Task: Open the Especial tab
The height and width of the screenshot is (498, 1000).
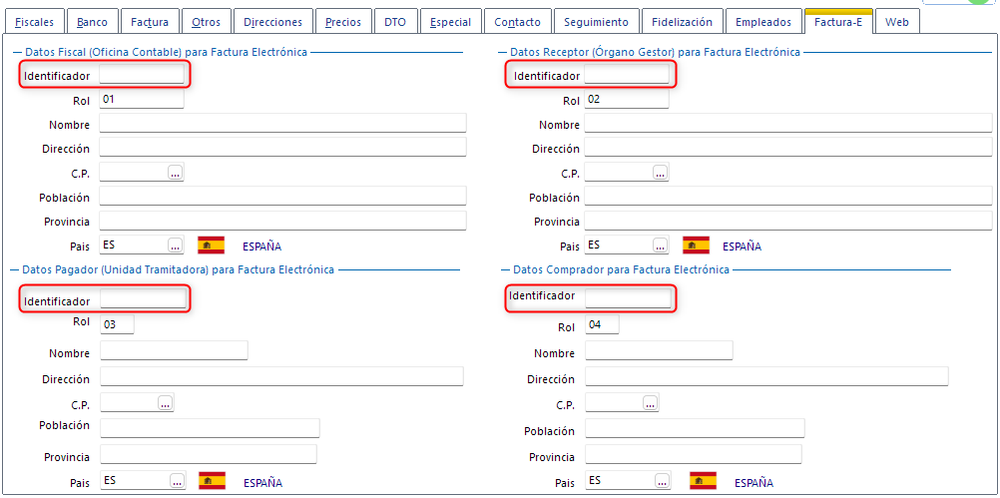Action: [x=450, y=22]
